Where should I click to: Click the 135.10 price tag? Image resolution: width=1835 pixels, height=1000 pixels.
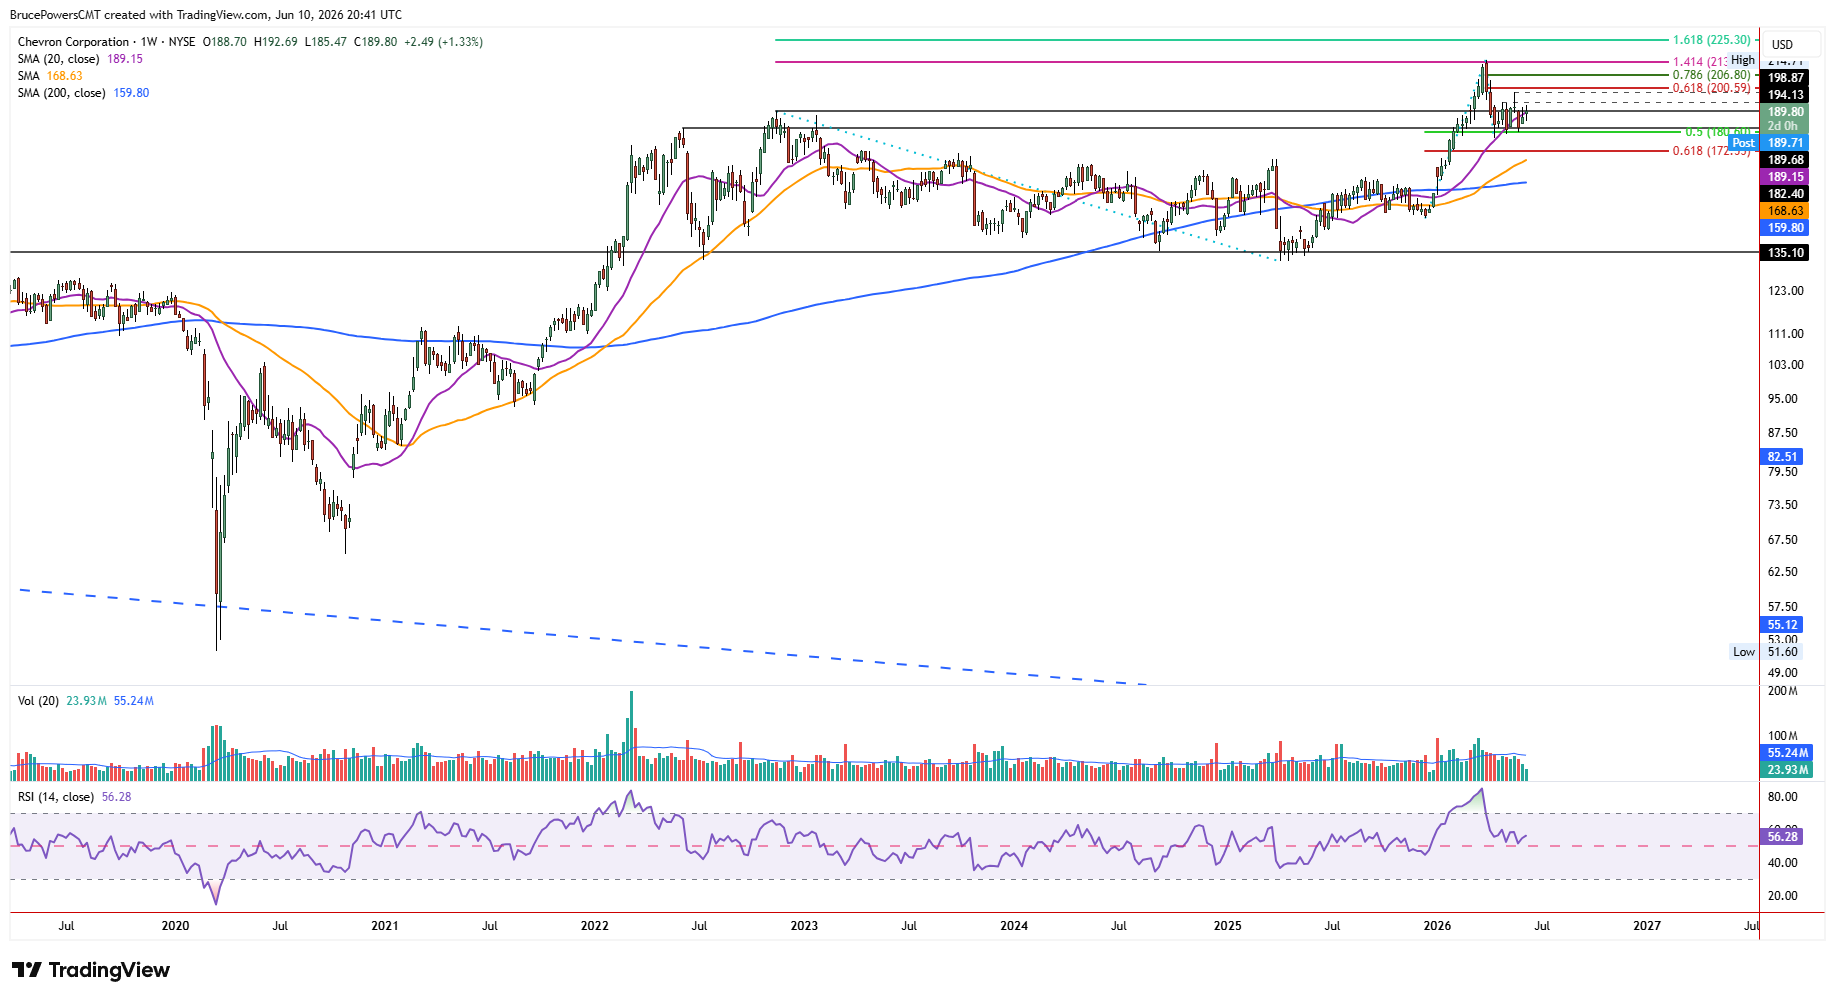click(1785, 253)
